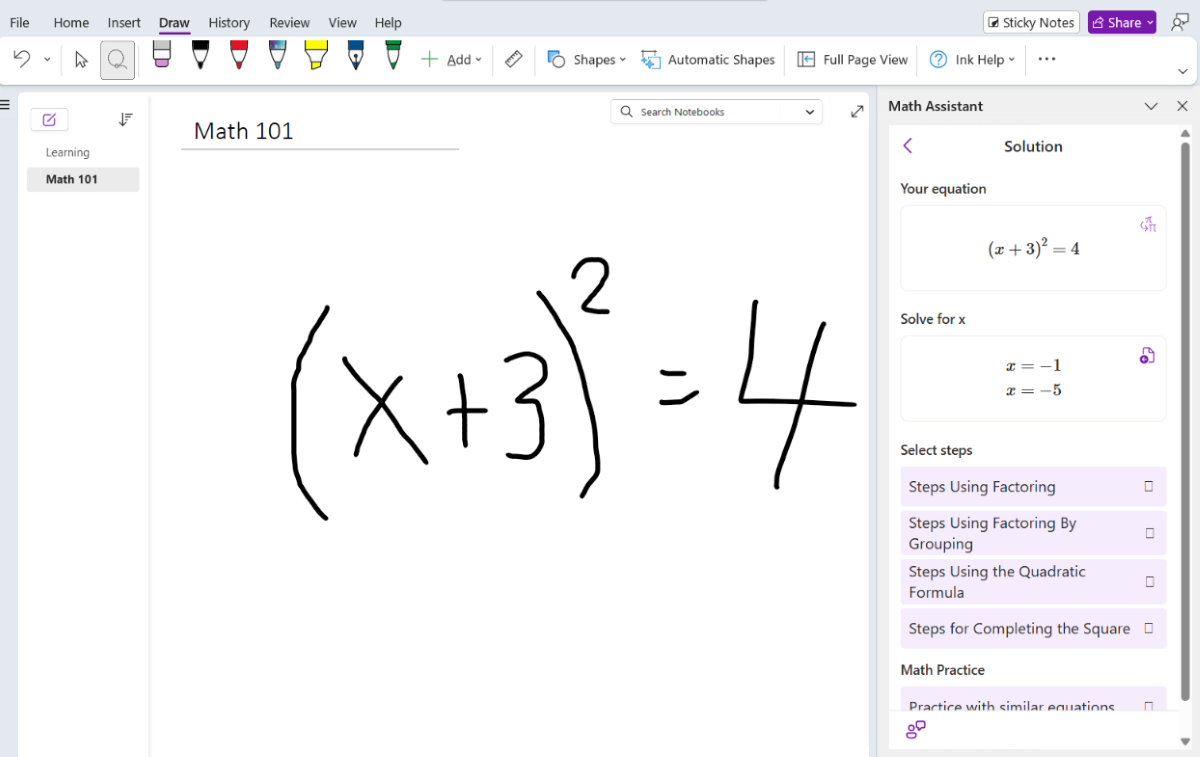Pick the blue fountain pen

click(355, 55)
